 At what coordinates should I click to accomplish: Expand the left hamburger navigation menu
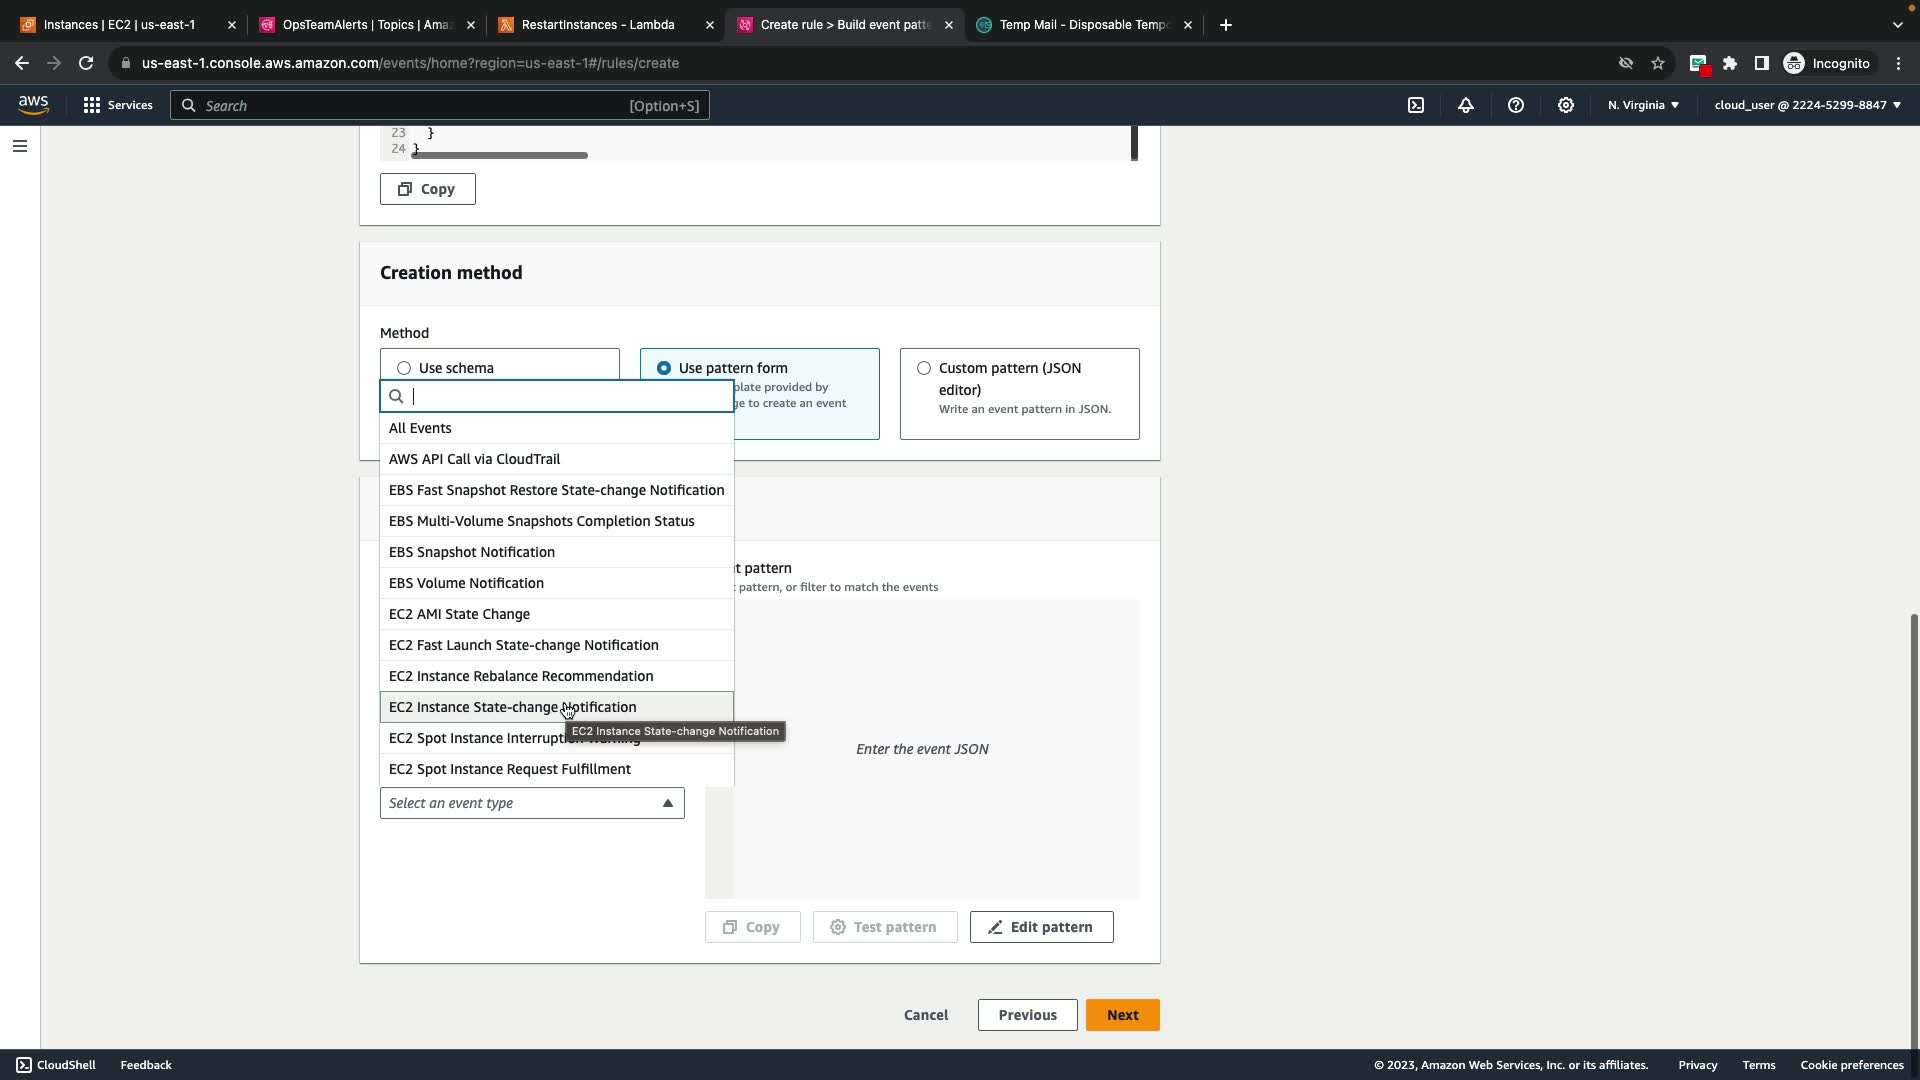[x=19, y=146]
